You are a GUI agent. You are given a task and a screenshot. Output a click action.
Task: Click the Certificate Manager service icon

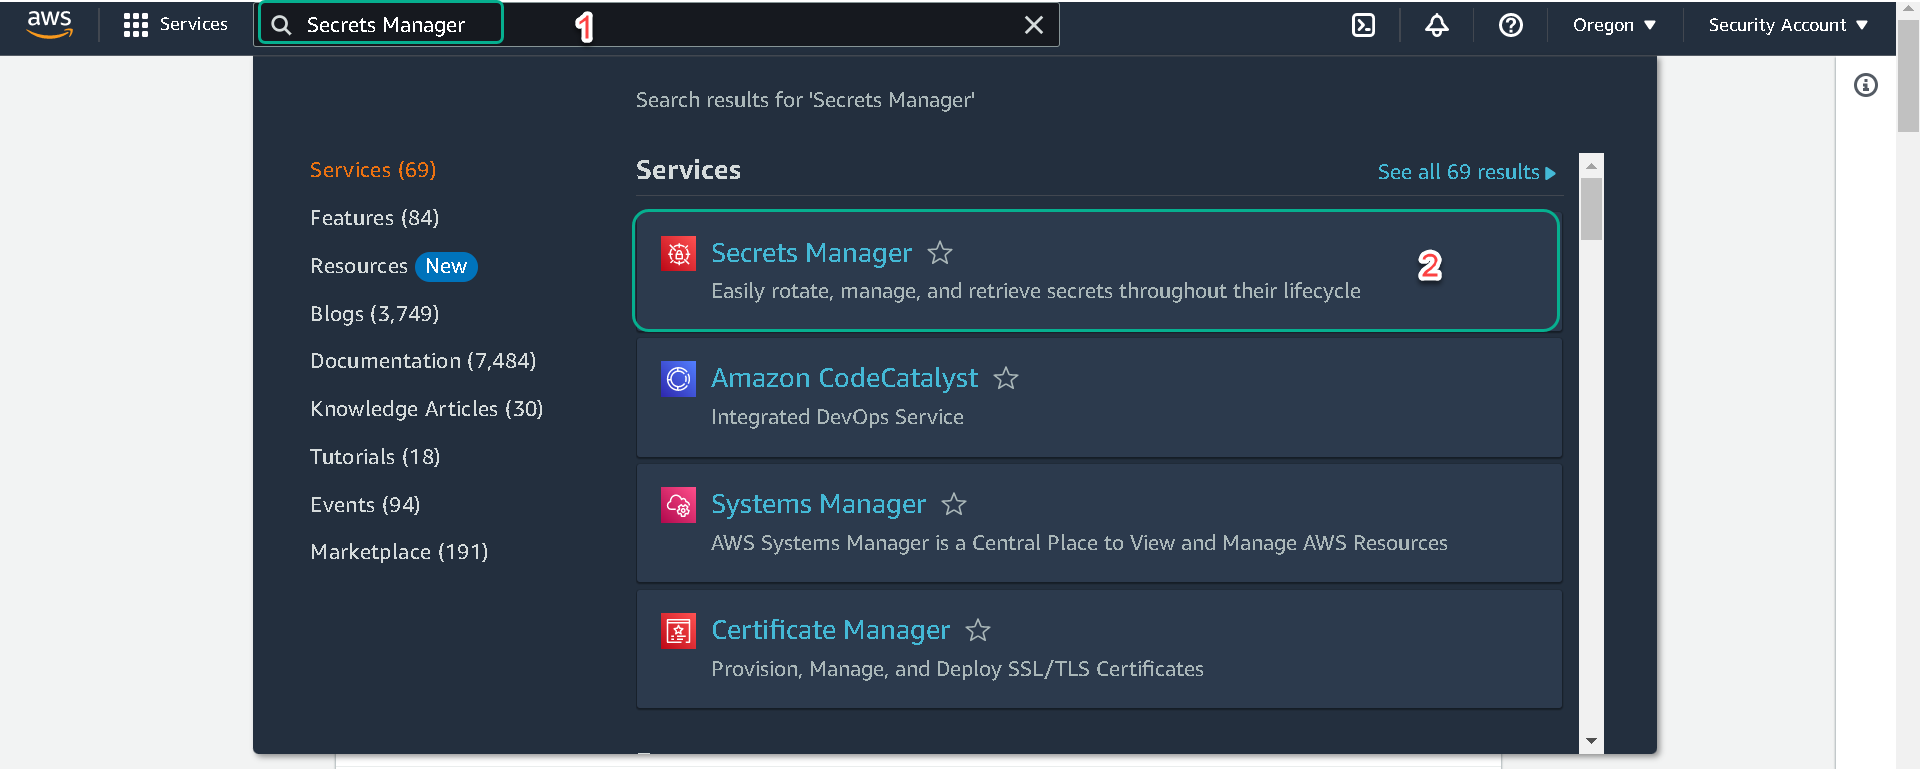coord(679,631)
